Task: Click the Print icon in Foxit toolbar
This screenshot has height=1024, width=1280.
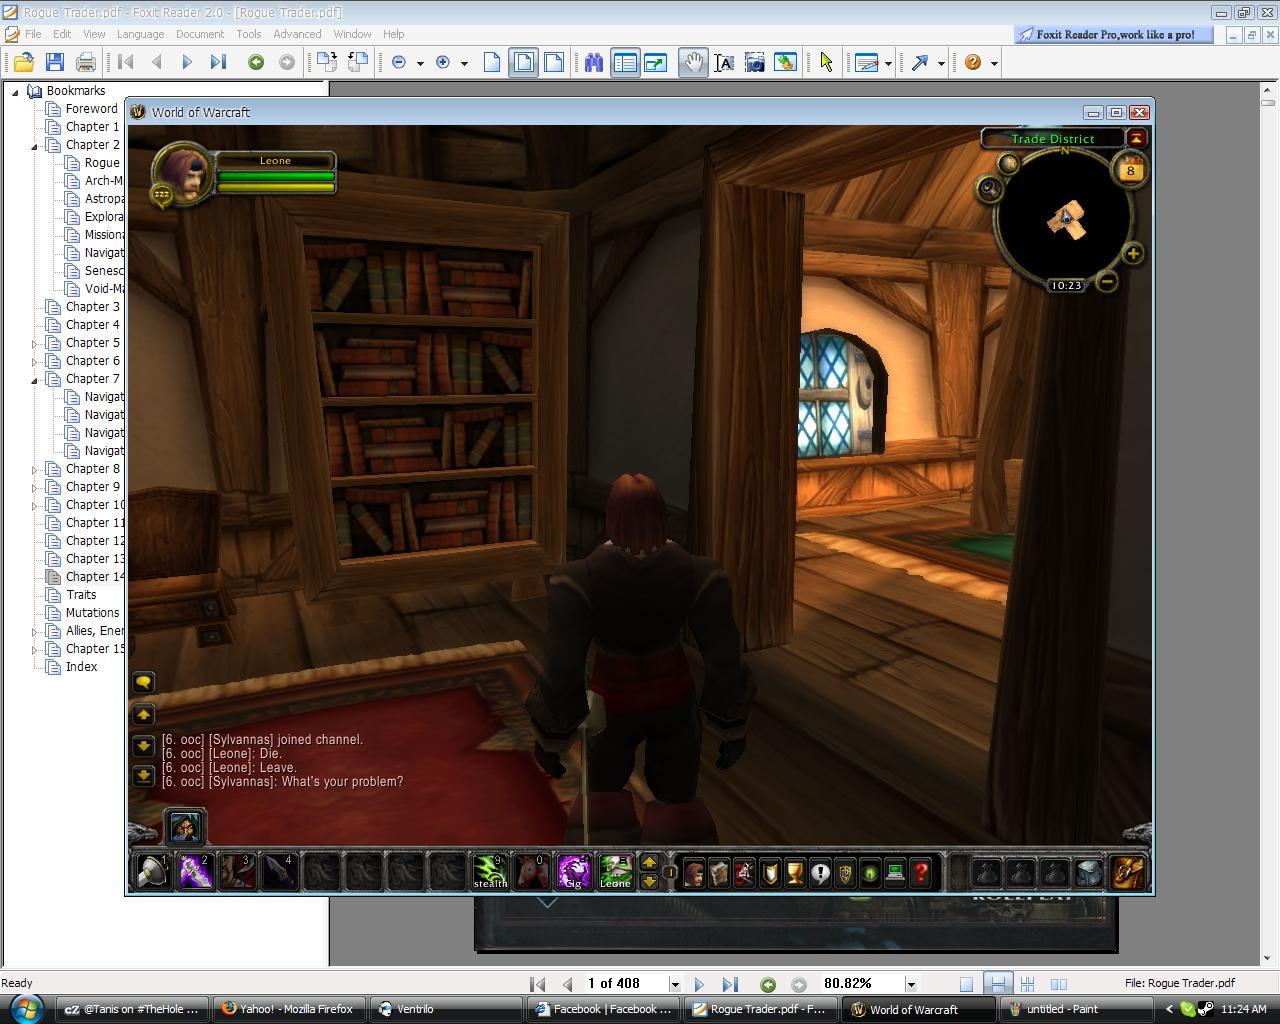Action: coord(86,62)
